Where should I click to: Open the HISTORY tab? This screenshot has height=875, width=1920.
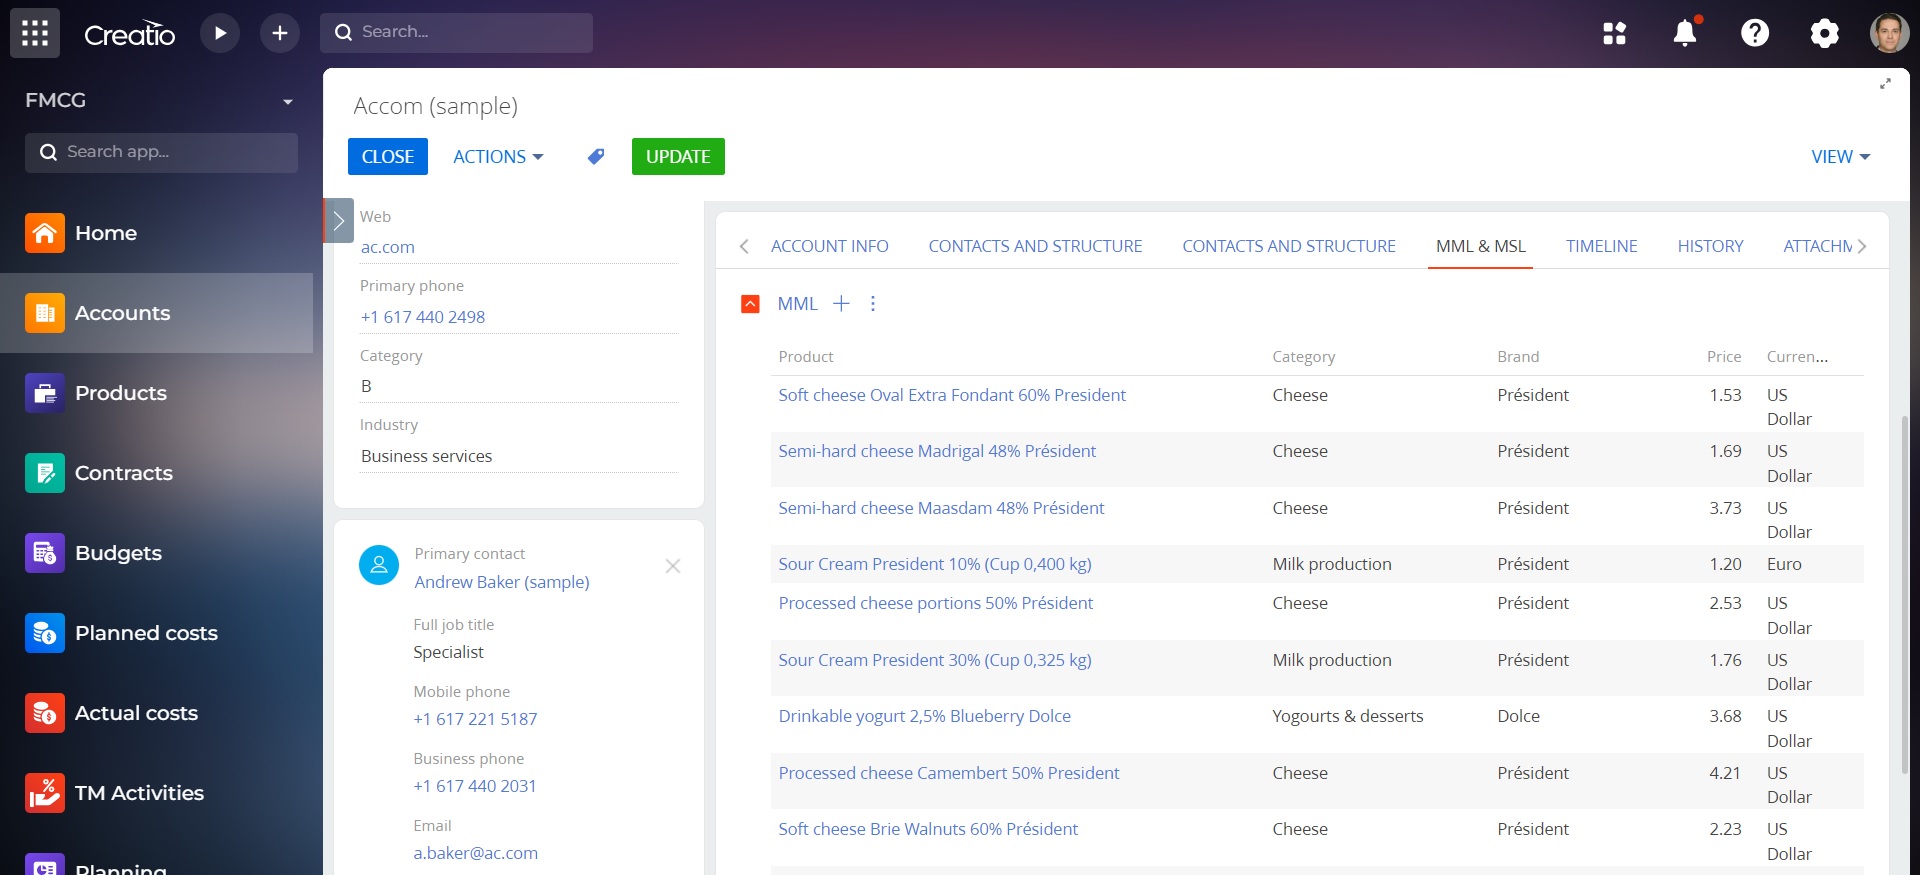point(1710,246)
